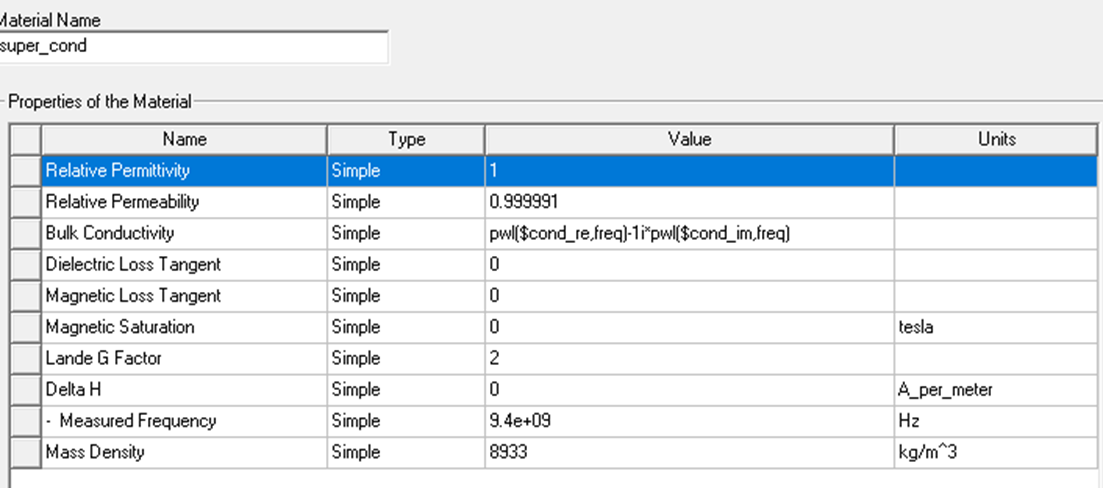Click the Units column header
1103x488 pixels.
pyautogui.click(x=996, y=139)
